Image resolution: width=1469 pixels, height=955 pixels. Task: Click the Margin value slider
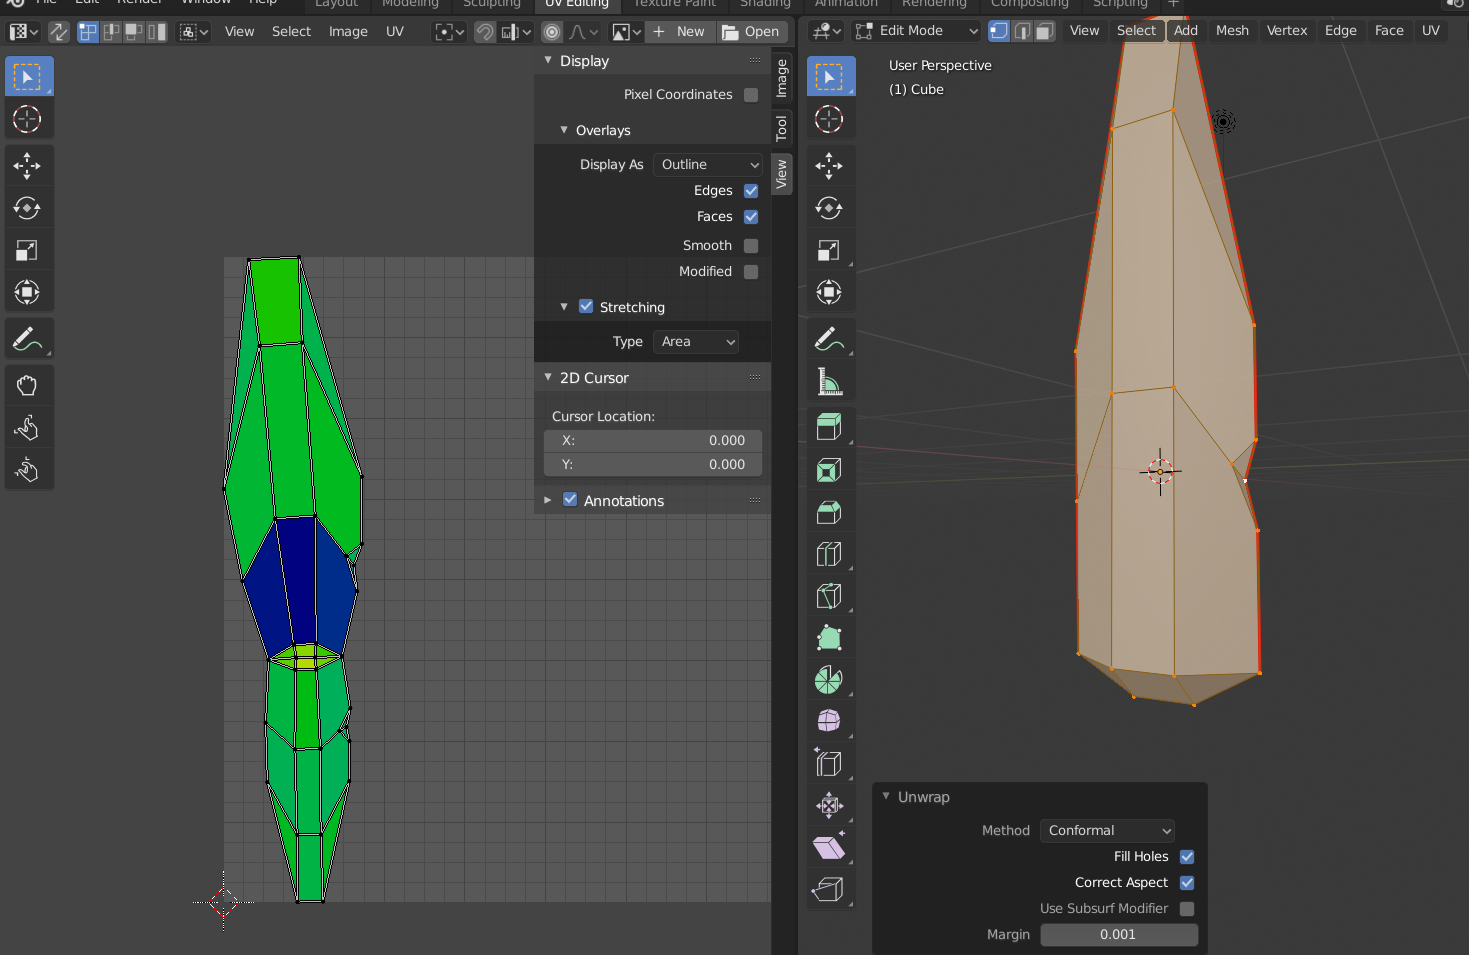1118,935
